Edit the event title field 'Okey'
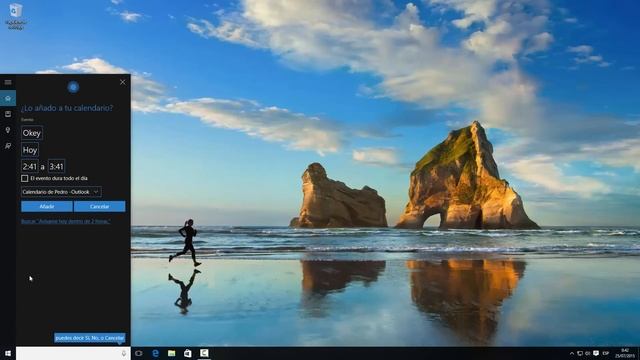The width and height of the screenshot is (640, 360). click(32, 133)
